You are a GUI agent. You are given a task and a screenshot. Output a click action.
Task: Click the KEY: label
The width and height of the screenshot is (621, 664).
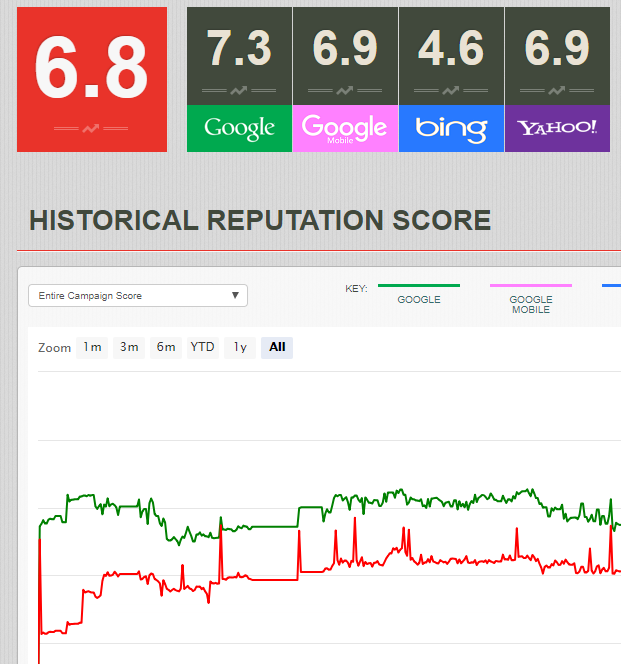(356, 289)
